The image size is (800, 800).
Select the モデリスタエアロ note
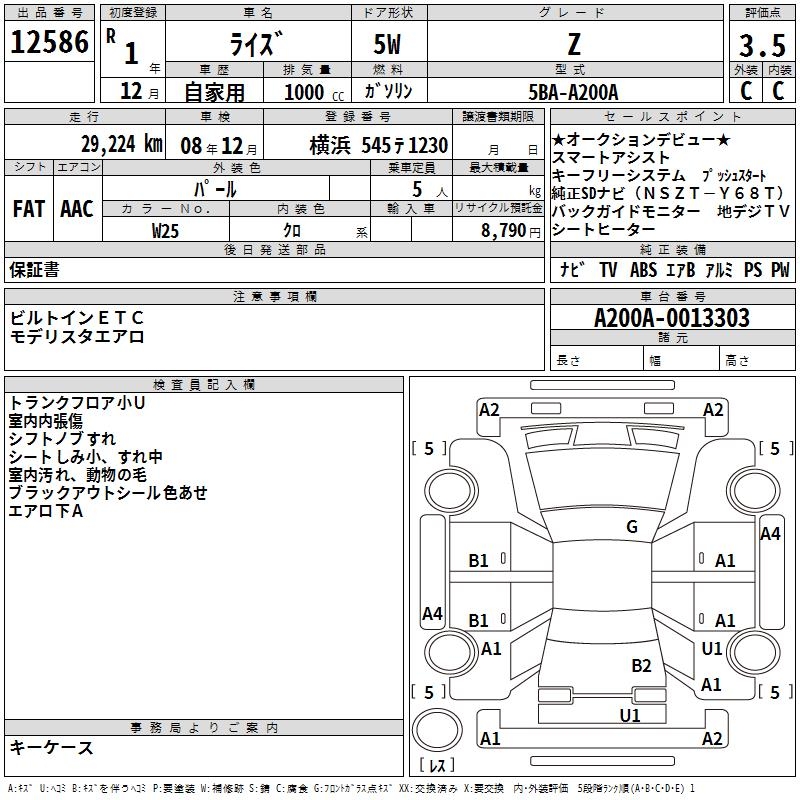(x=77, y=337)
